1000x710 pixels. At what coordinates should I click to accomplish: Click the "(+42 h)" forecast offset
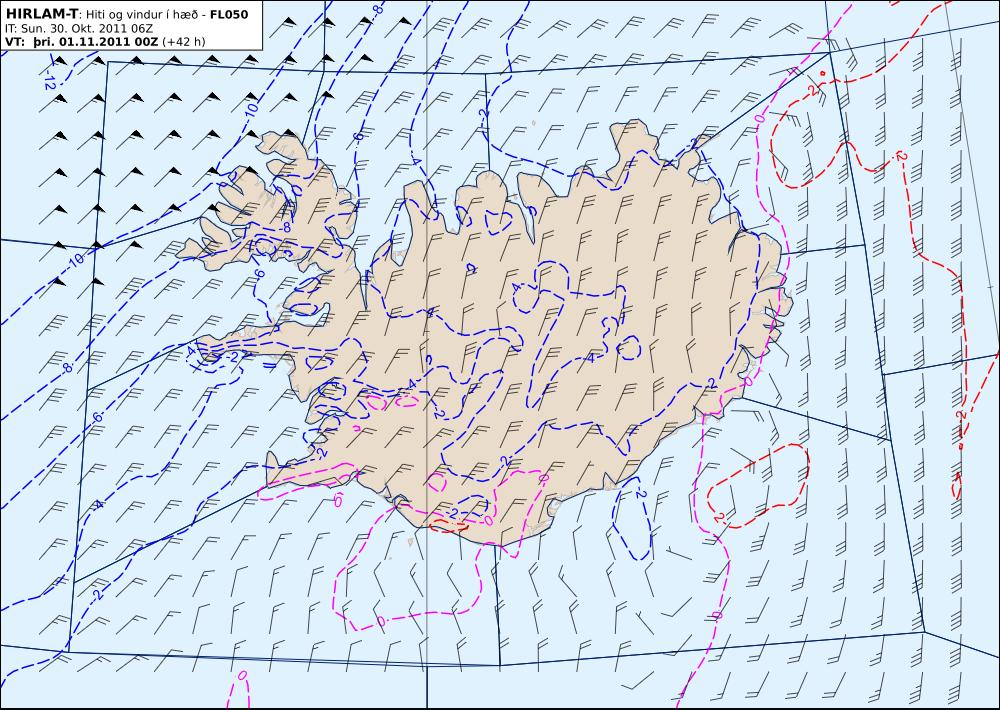point(184,42)
